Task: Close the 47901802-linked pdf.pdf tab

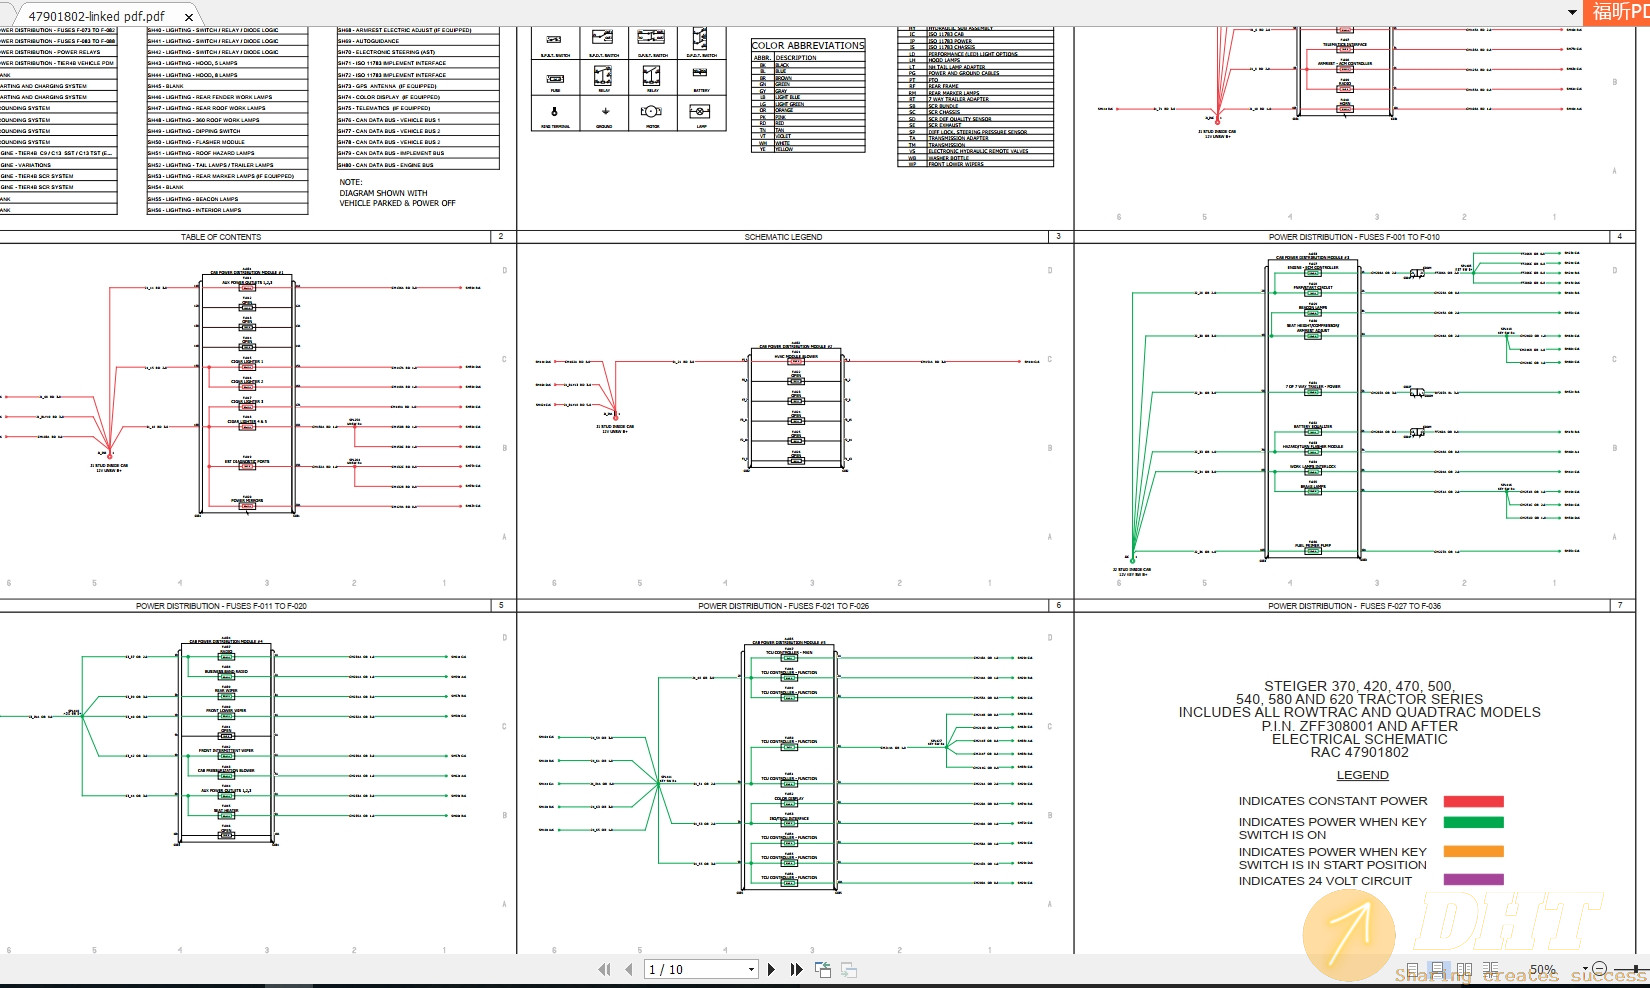Action: coord(189,16)
